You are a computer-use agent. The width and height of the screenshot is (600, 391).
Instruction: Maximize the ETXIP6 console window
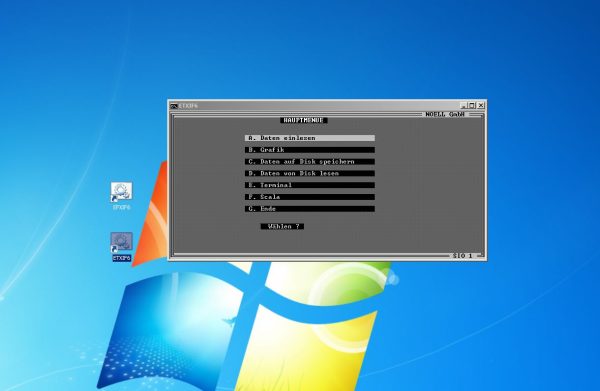472,106
